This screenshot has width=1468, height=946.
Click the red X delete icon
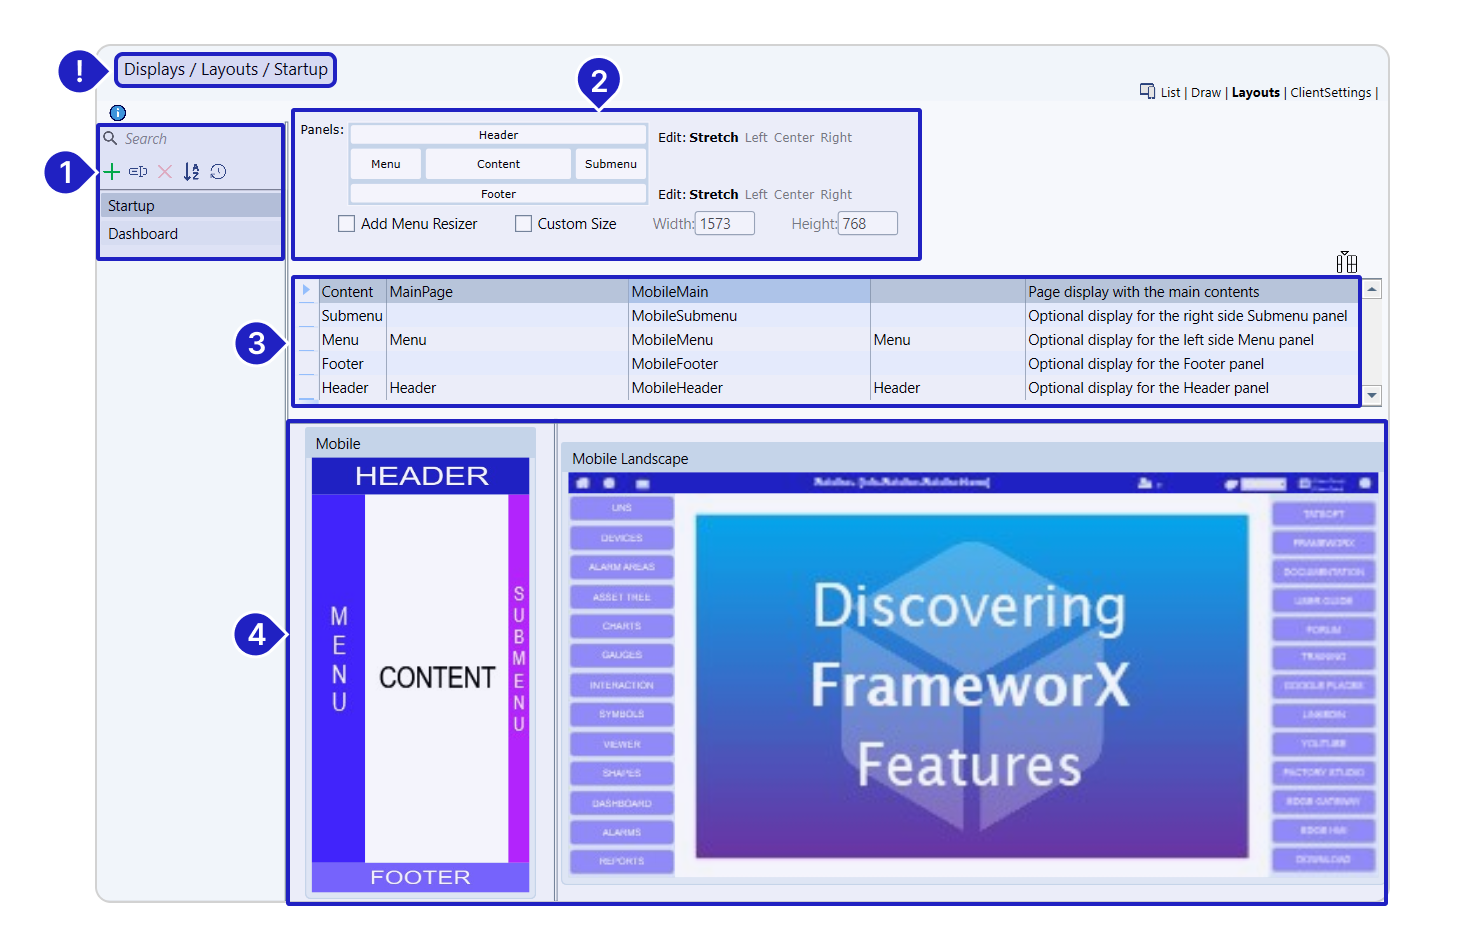165,172
